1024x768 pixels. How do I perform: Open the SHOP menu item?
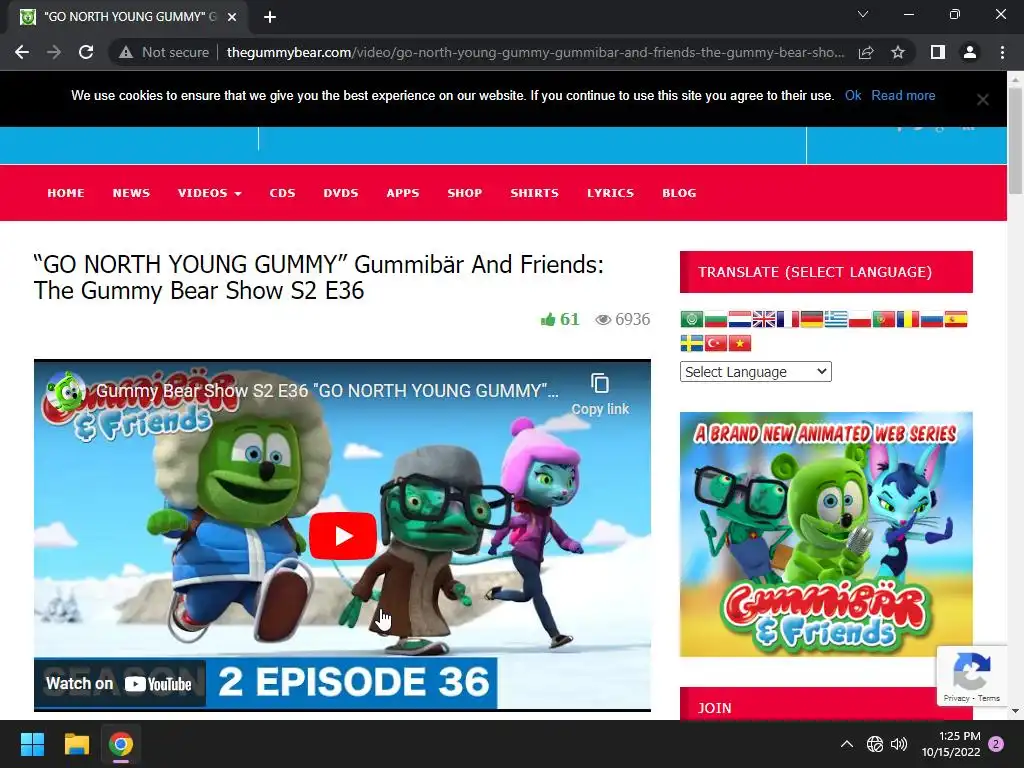coord(465,193)
